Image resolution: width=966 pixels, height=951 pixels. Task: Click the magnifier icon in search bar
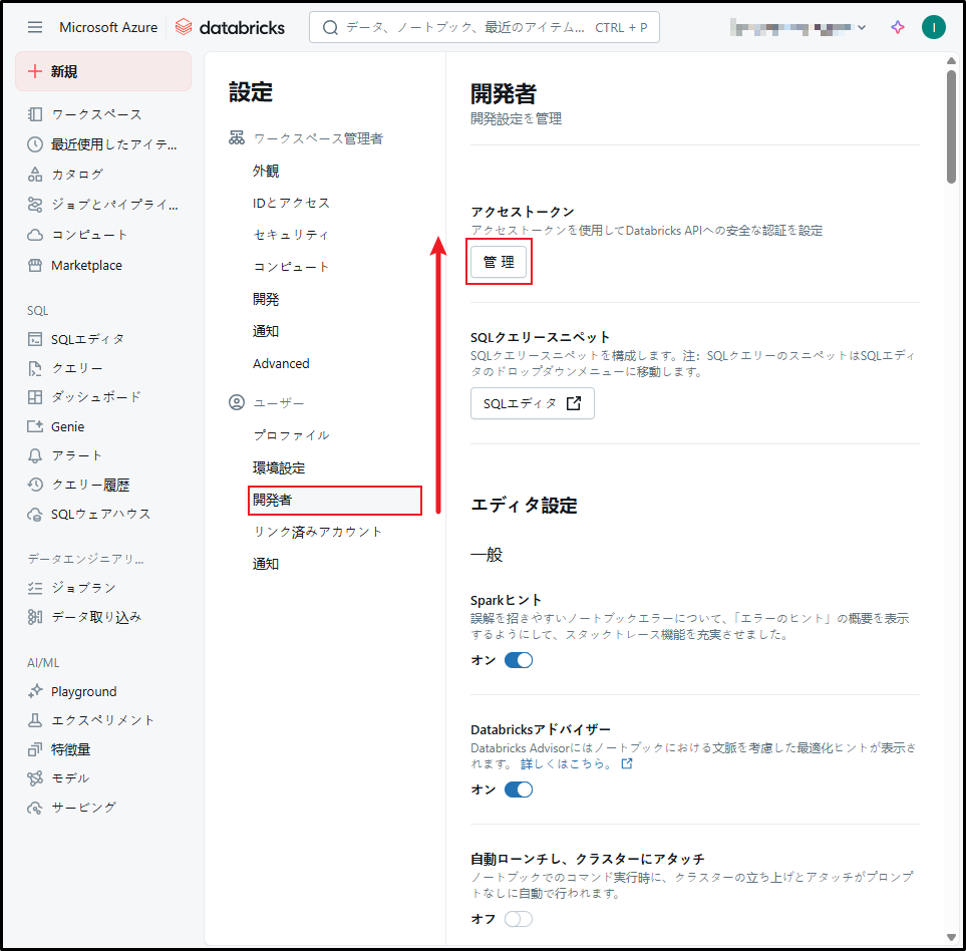(330, 28)
